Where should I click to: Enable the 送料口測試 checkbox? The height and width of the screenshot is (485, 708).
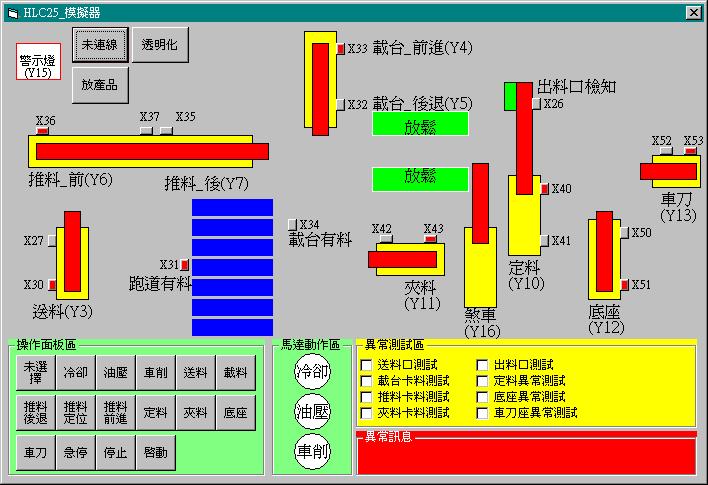click(x=367, y=365)
